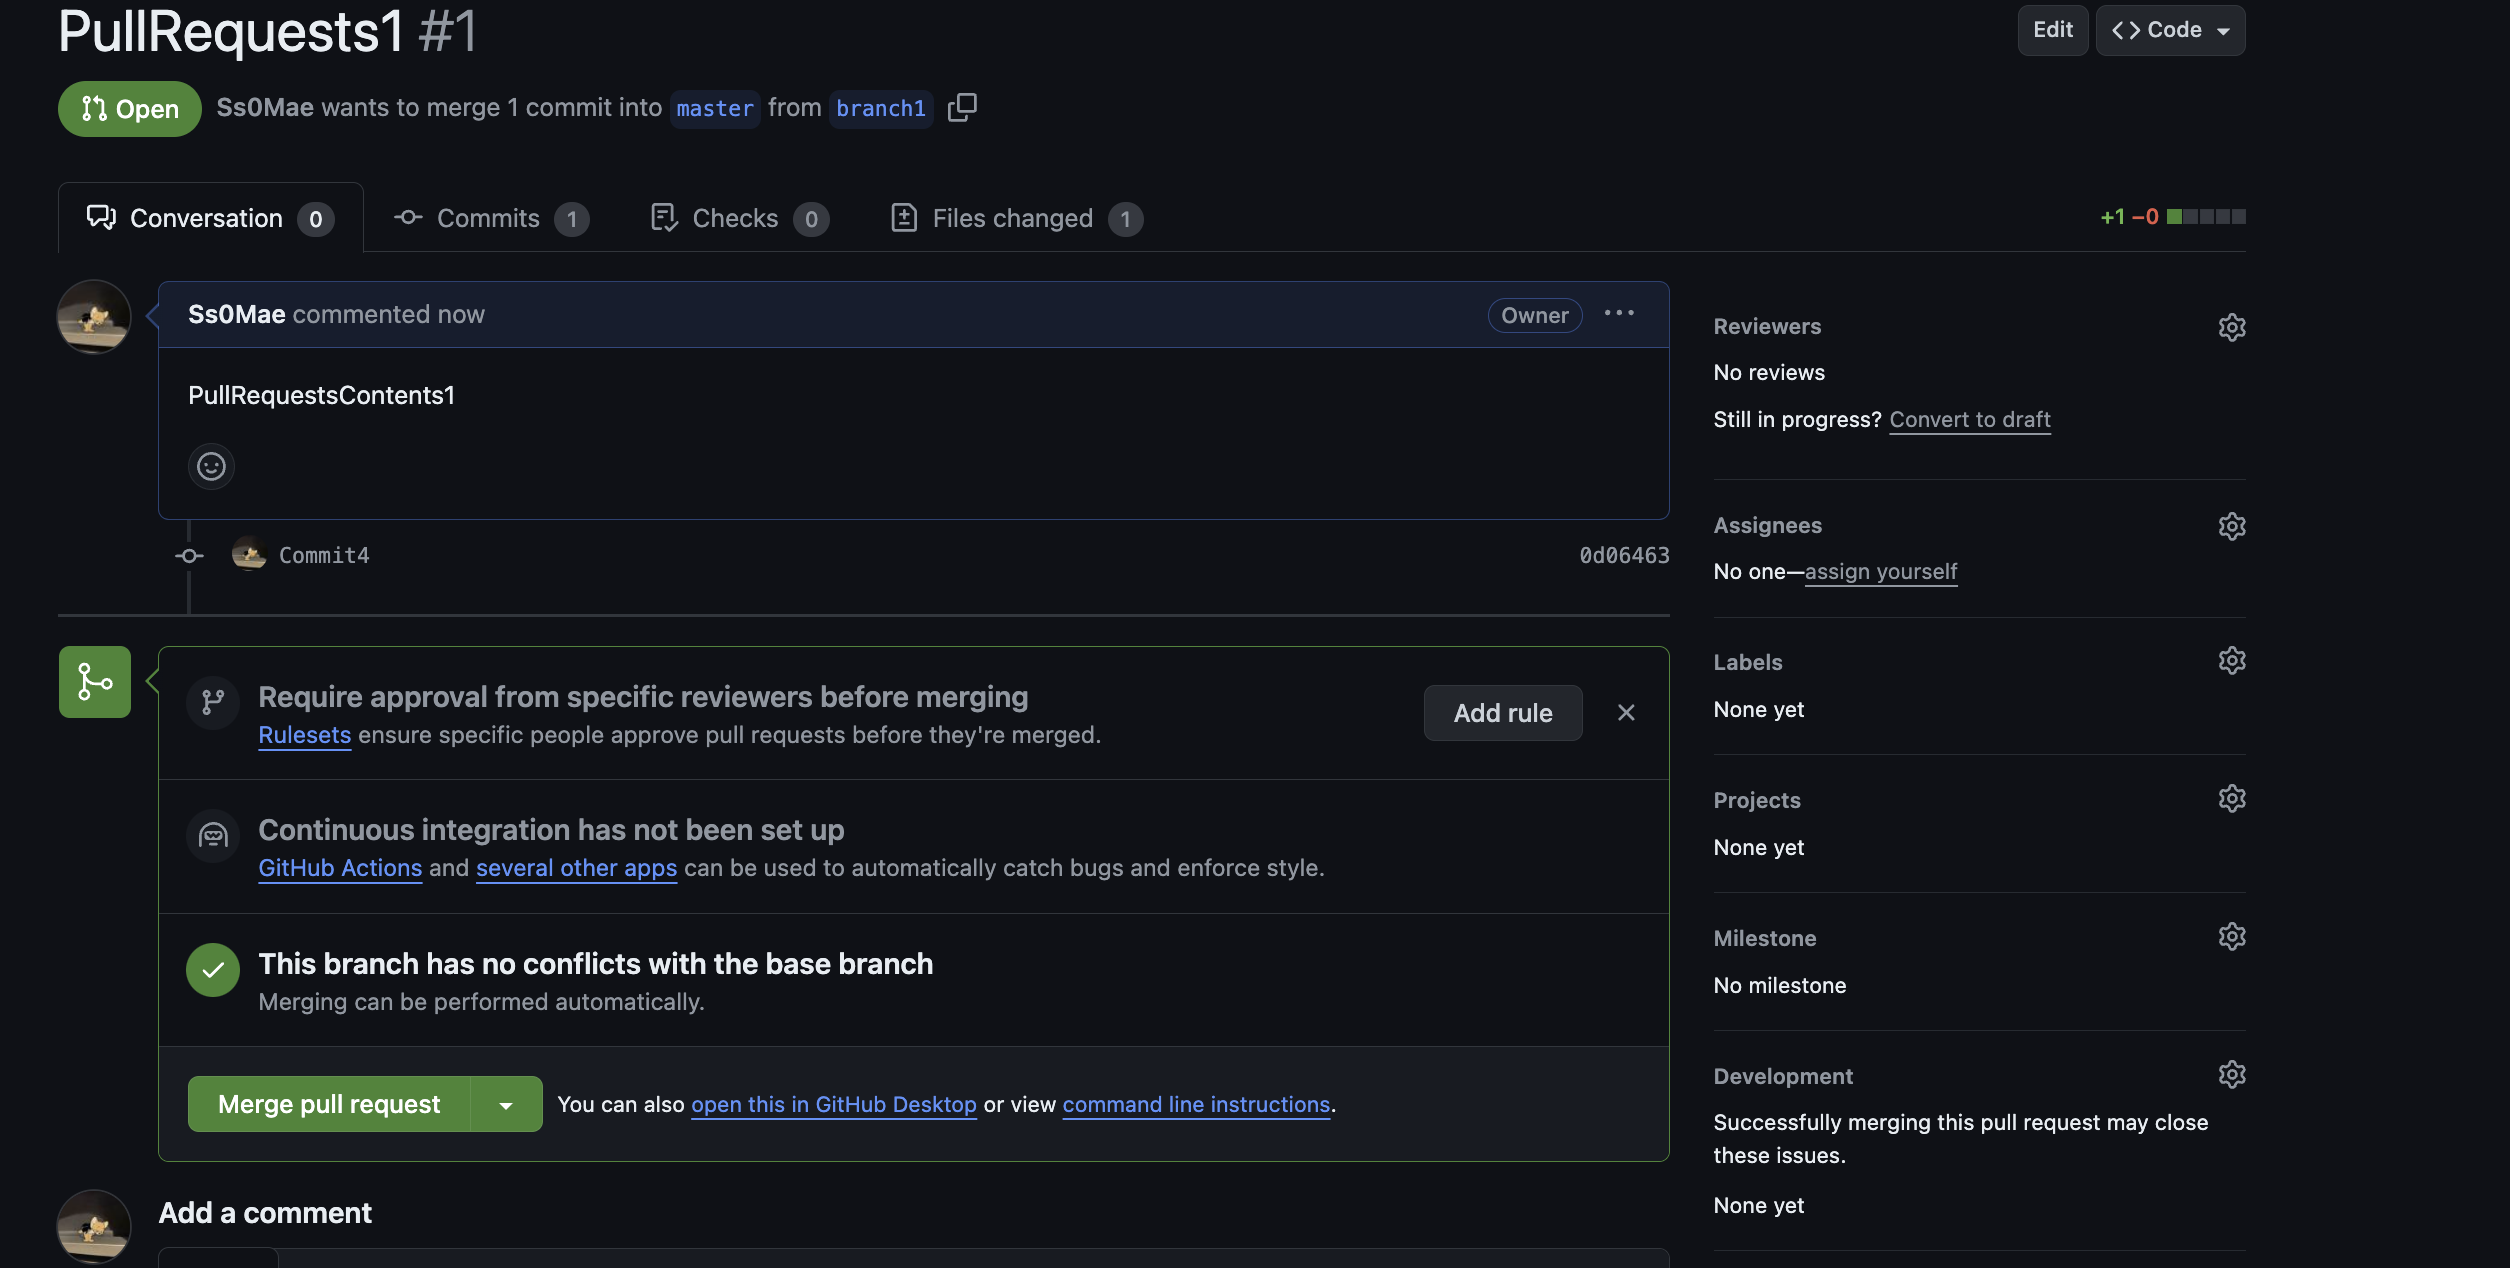
Task: Open the Development gear settings
Action: point(2232,1074)
